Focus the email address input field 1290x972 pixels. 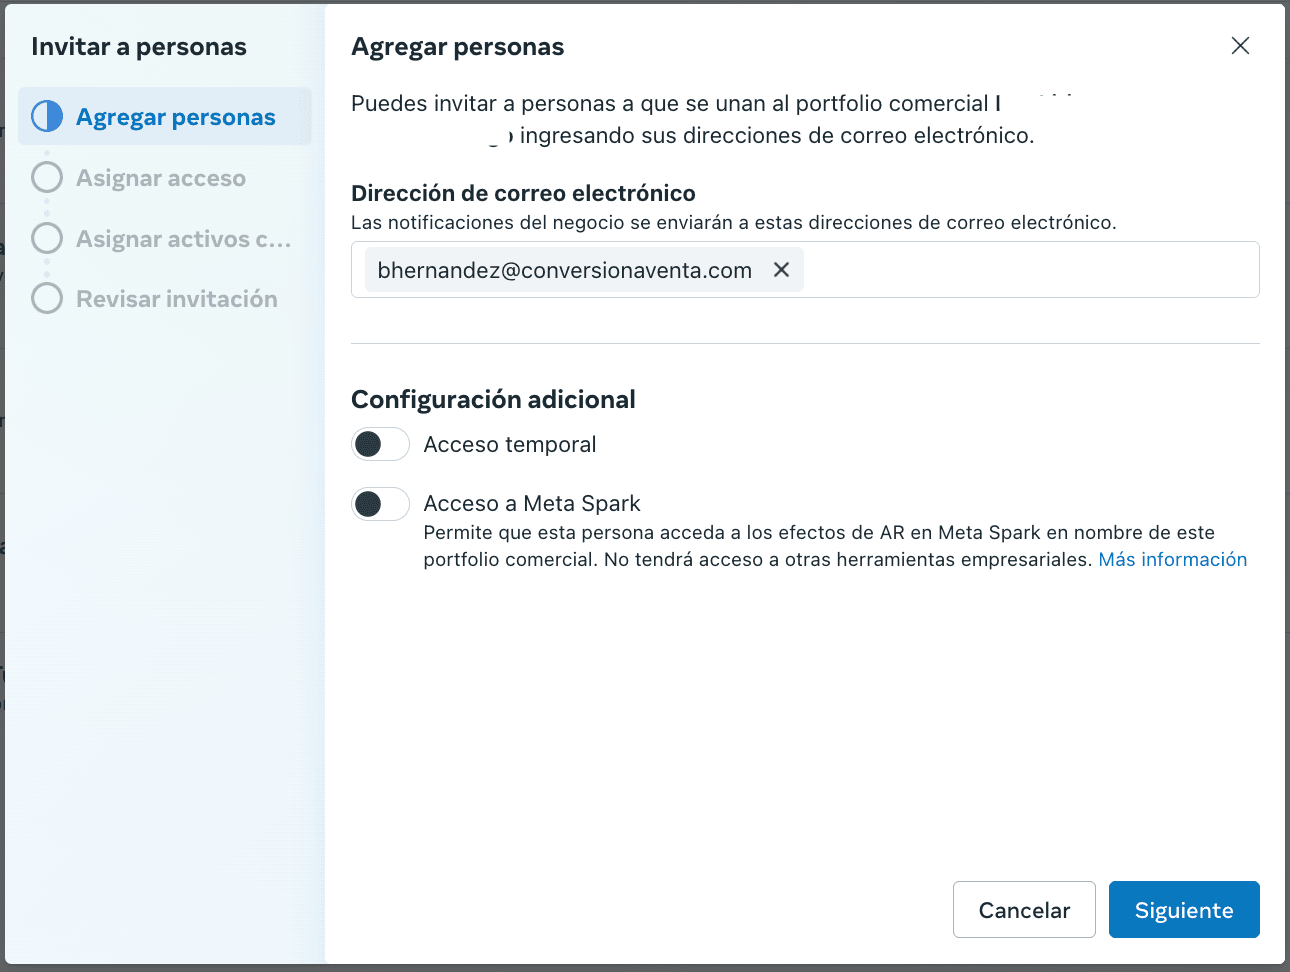pos(1030,270)
